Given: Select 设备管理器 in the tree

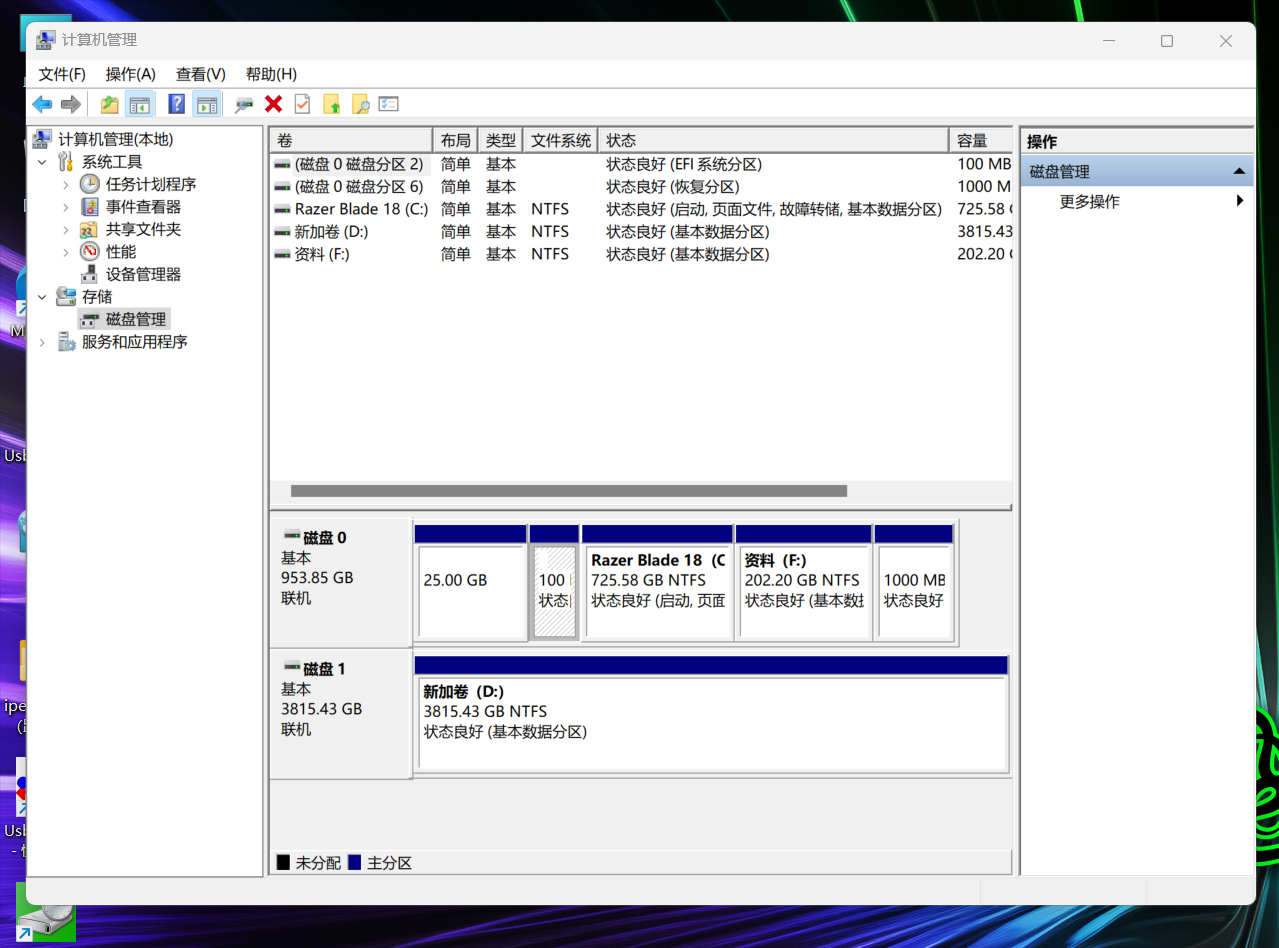Looking at the screenshot, I should click(x=143, y=274).
